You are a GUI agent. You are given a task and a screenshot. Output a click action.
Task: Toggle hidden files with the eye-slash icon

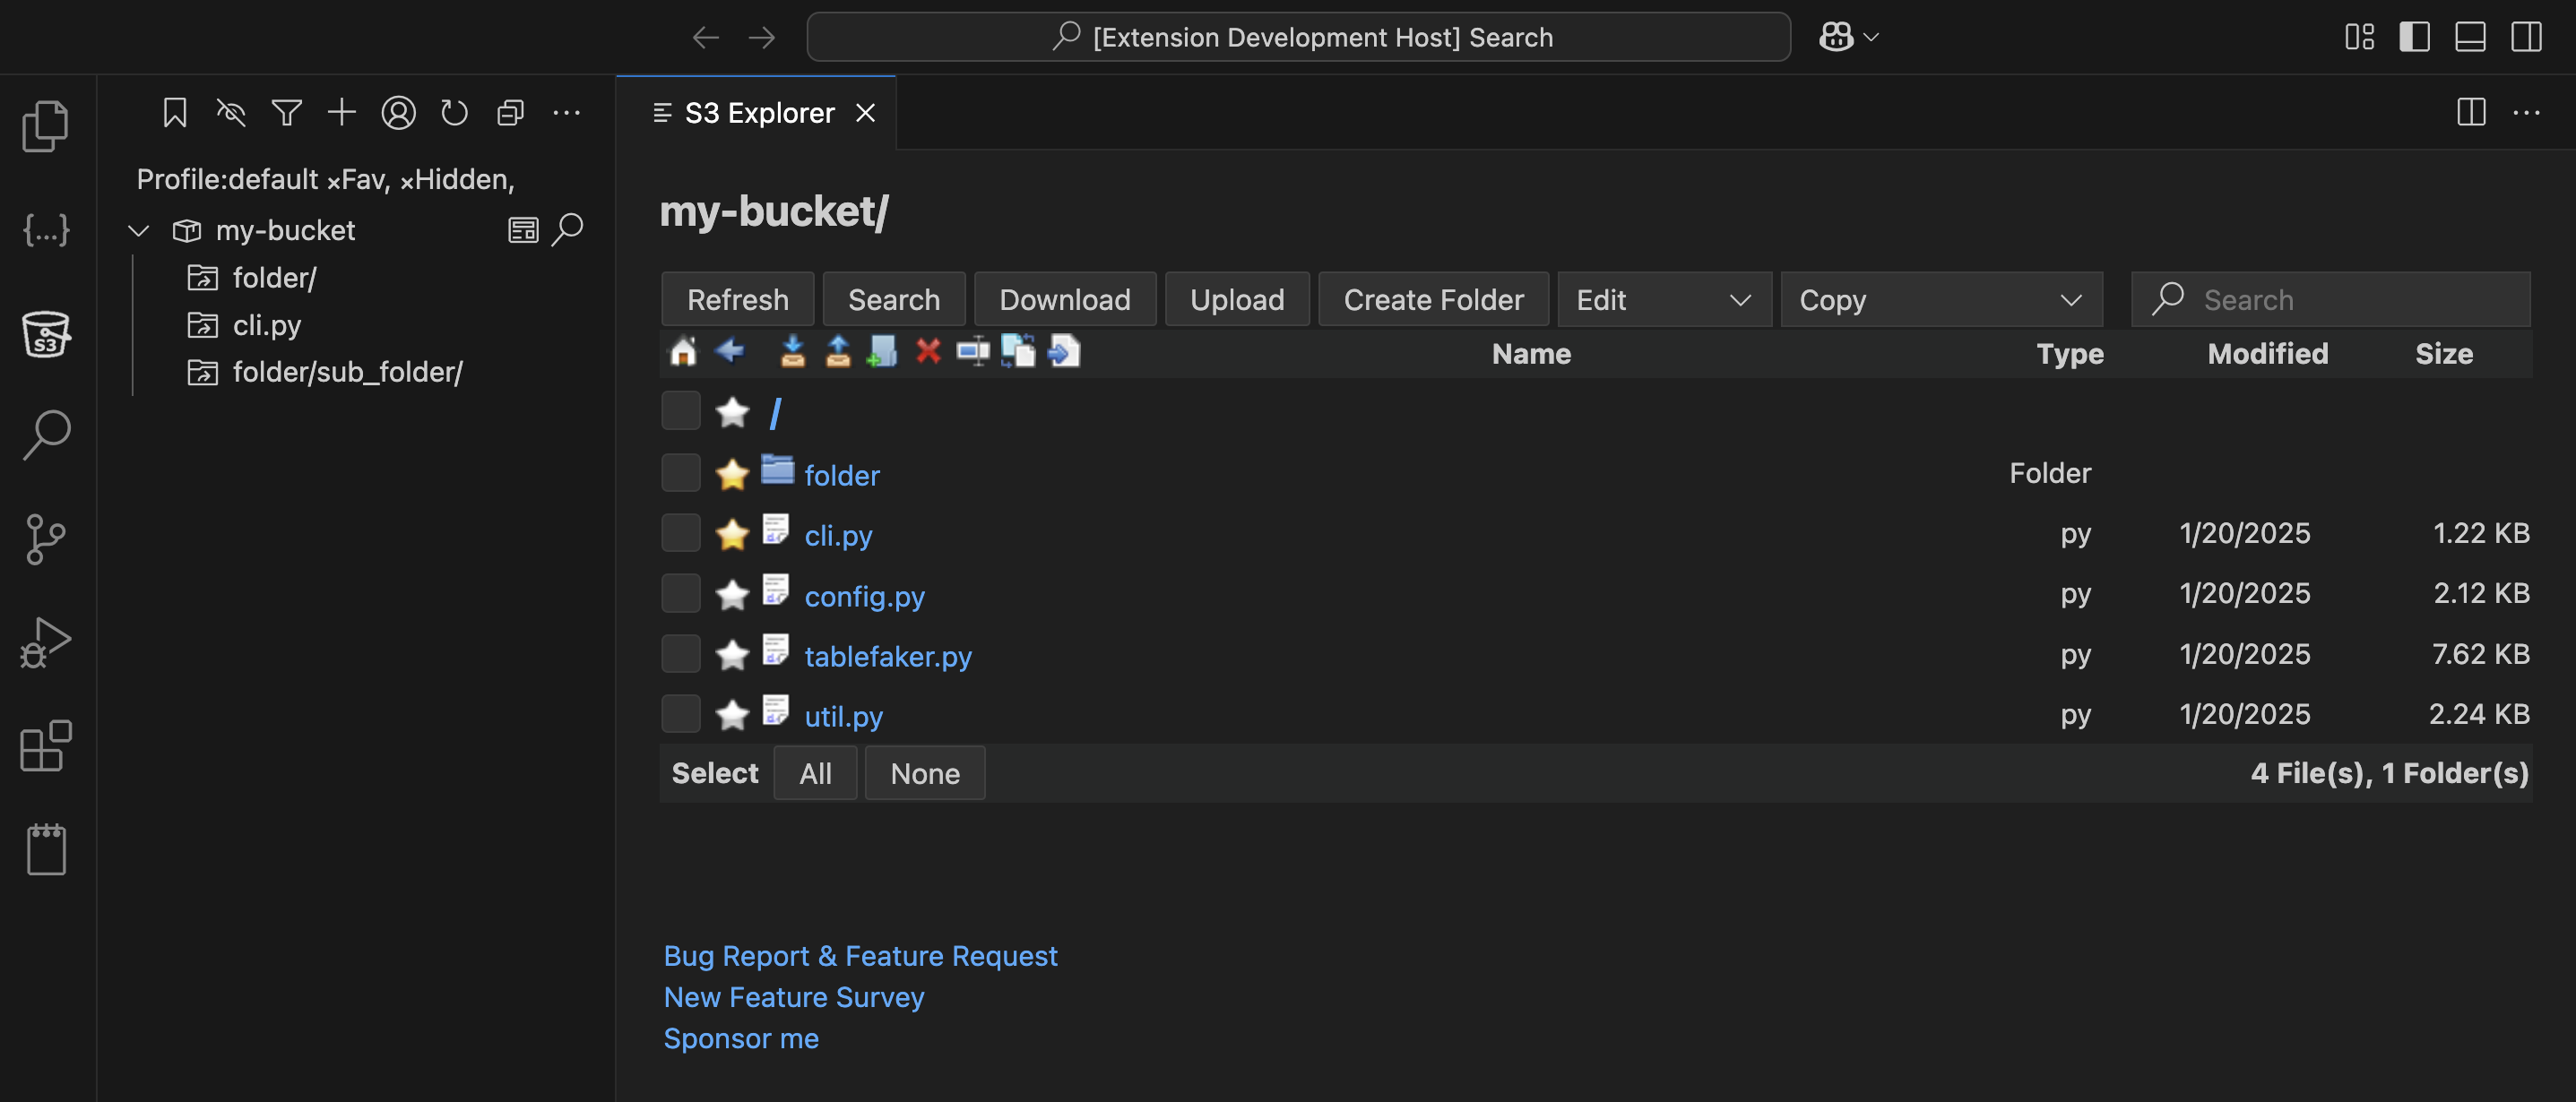tap(231, 112)
